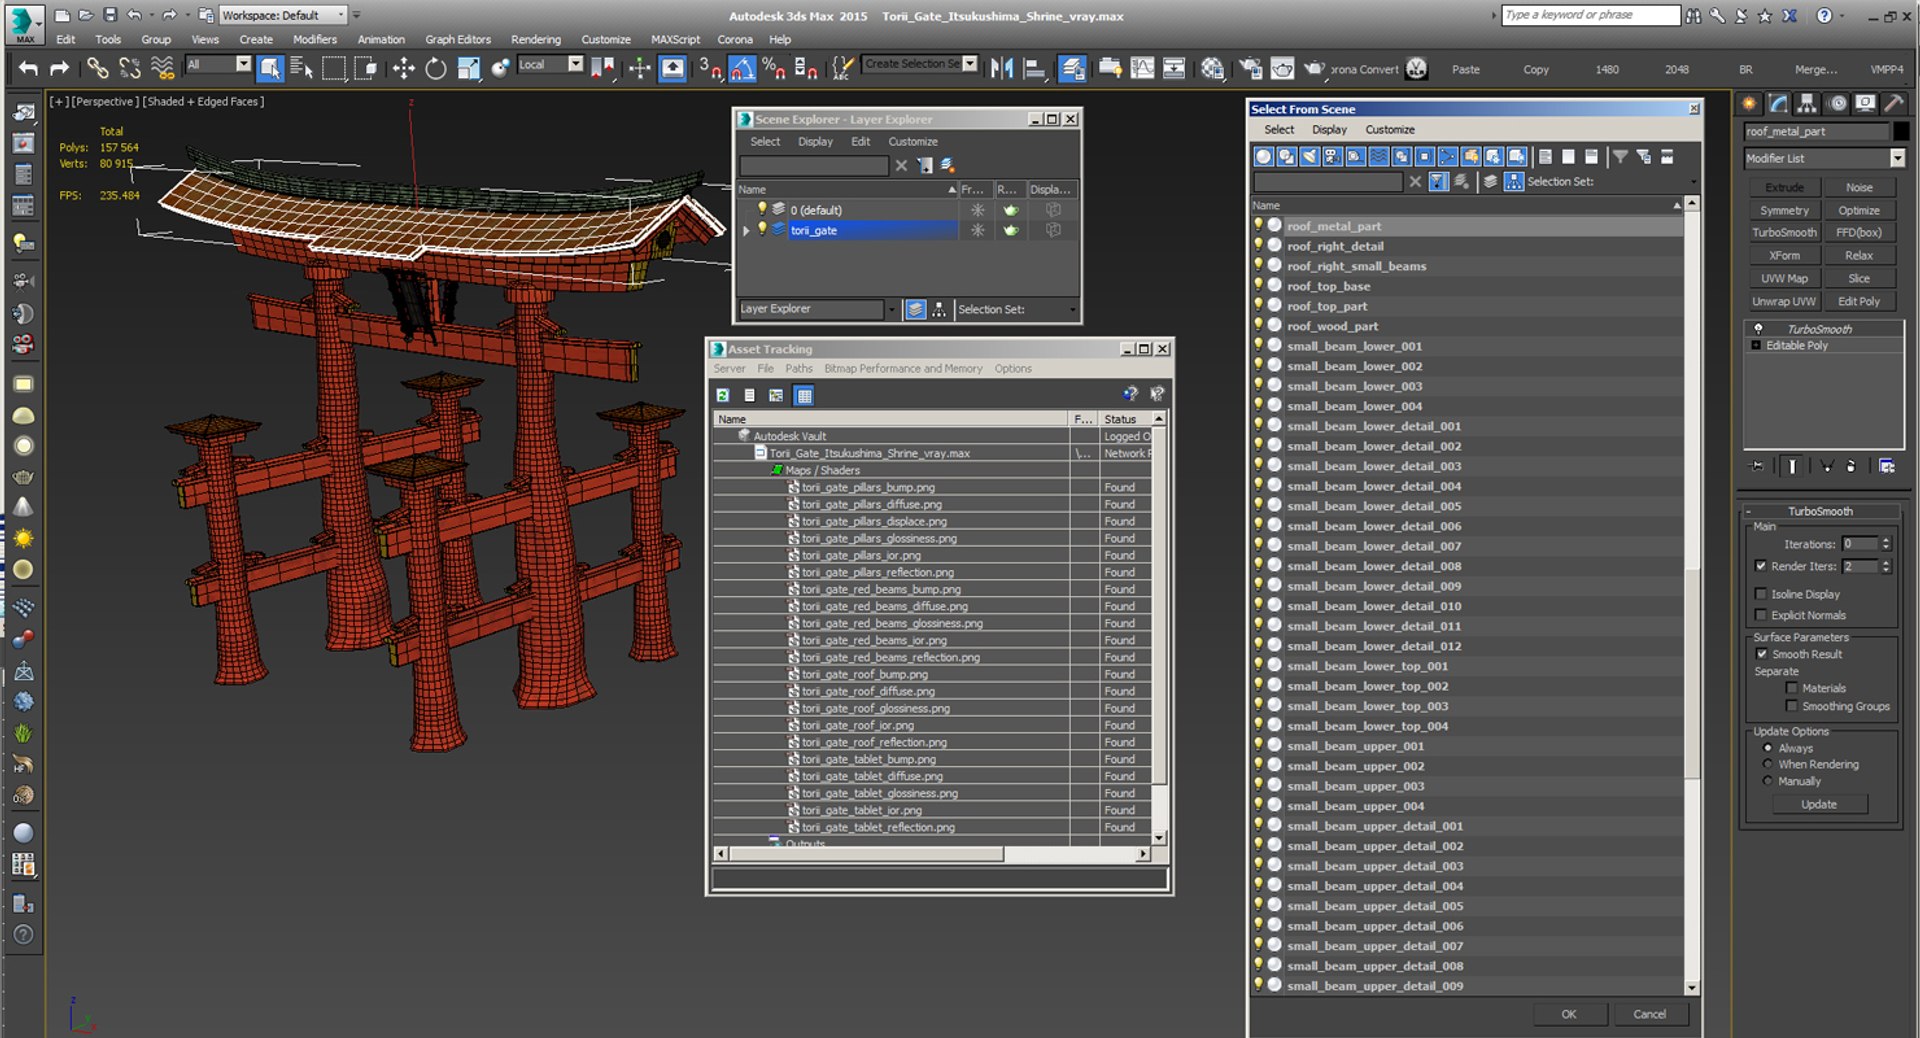The height and width of the screenshot is (1038, 1920).
Task: Open the Hierarchy command panel tab
Action: (1806, 103)
